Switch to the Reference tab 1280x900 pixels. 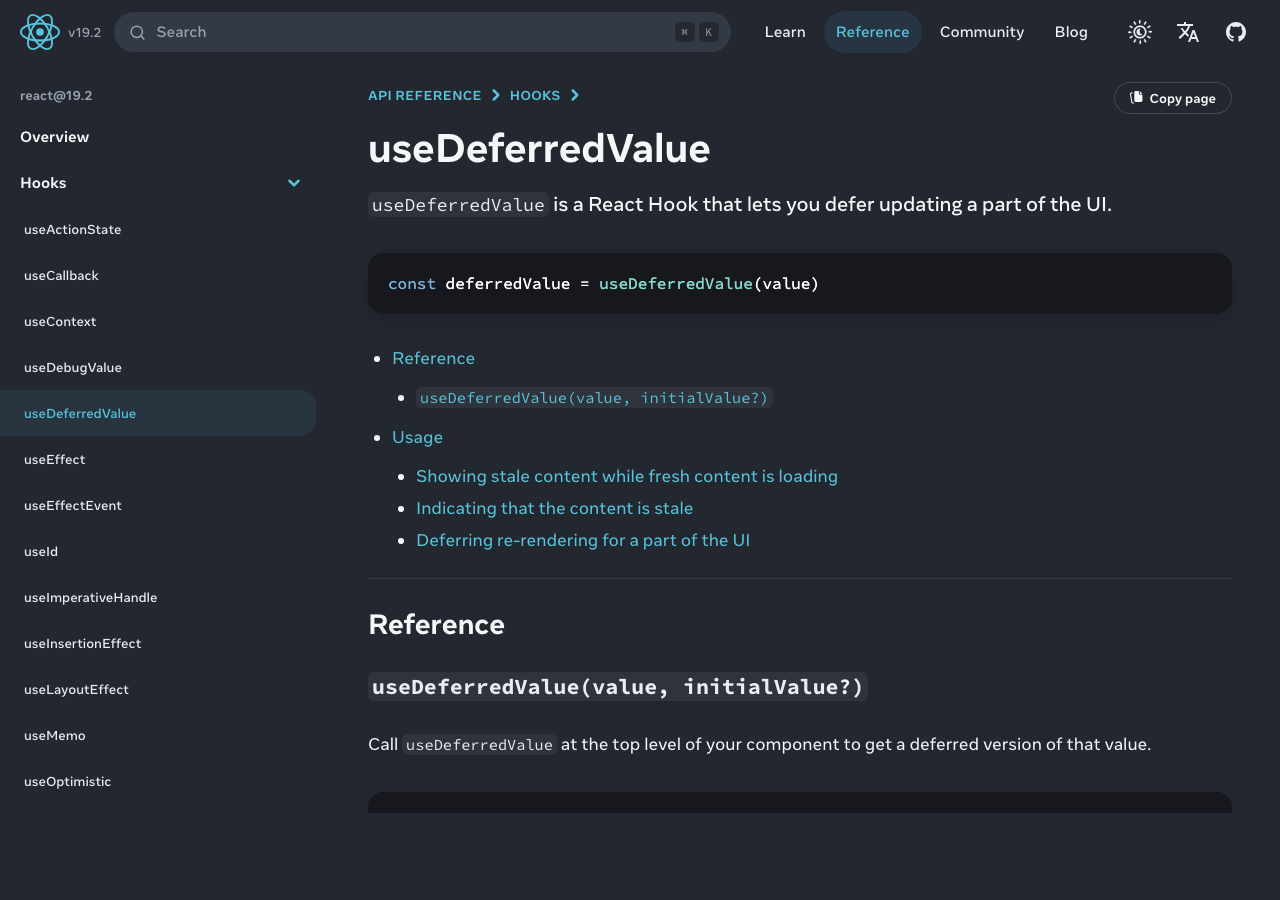pos(872,31)
